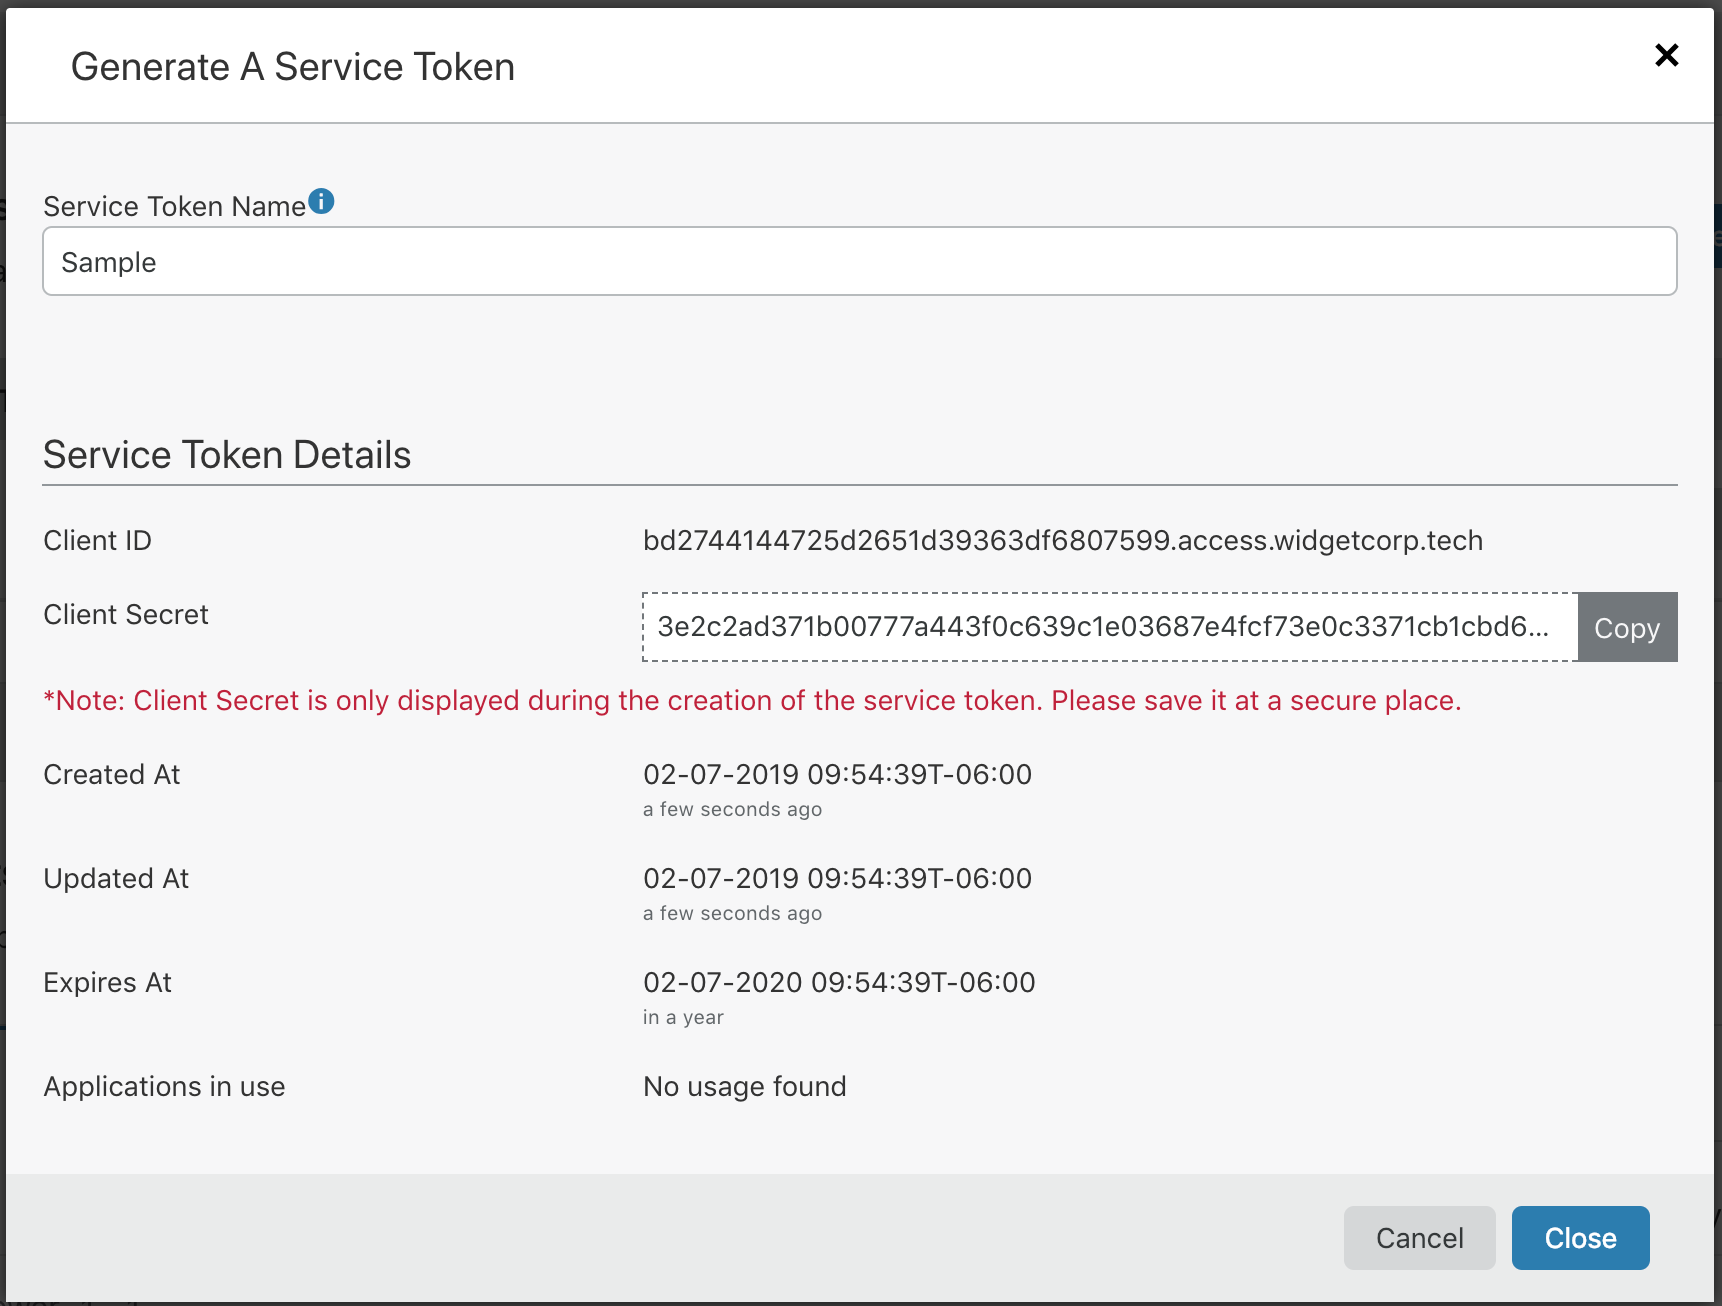1722x1306 pixels.
Task: Click the Generate A Service Token title
Action: tap(293, 67)
